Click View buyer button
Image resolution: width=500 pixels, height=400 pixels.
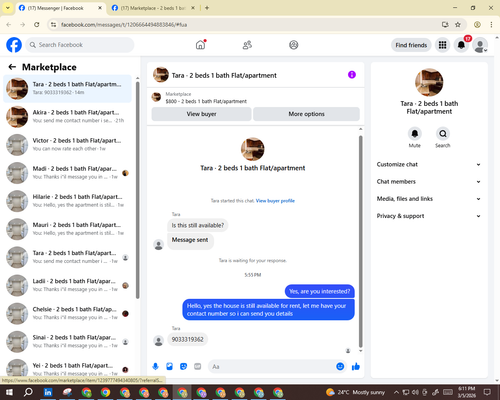tap(201, 114)
